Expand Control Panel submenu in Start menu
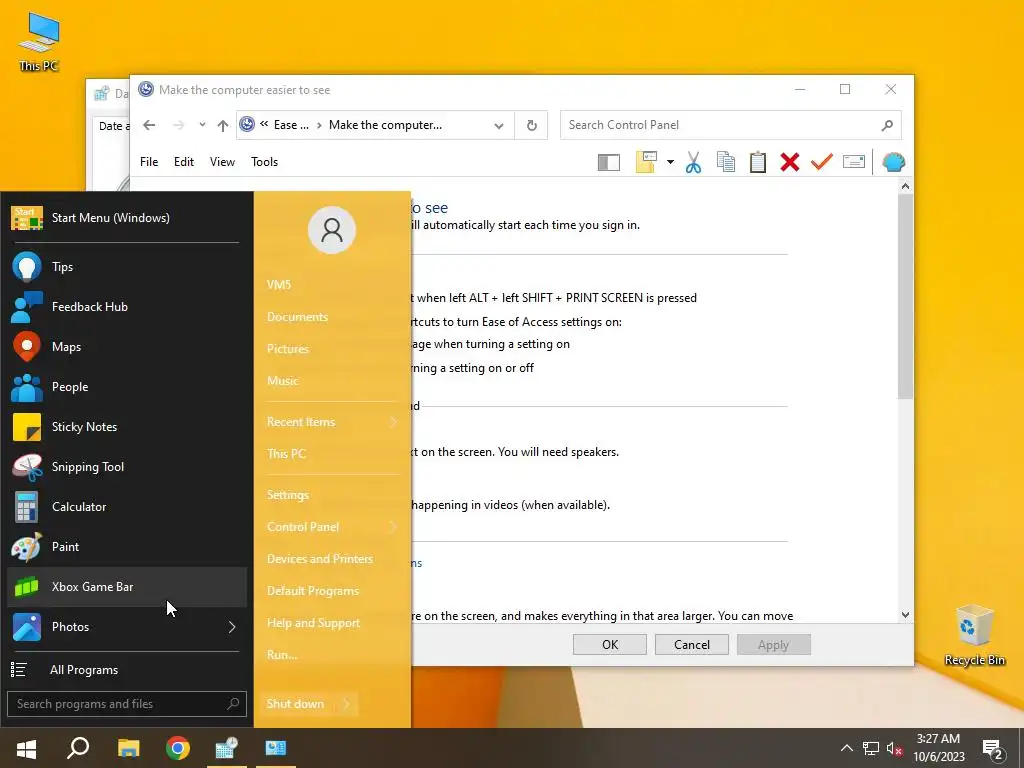The height and width of the screenshot is (768, 1024). click(x=393, y=527)
